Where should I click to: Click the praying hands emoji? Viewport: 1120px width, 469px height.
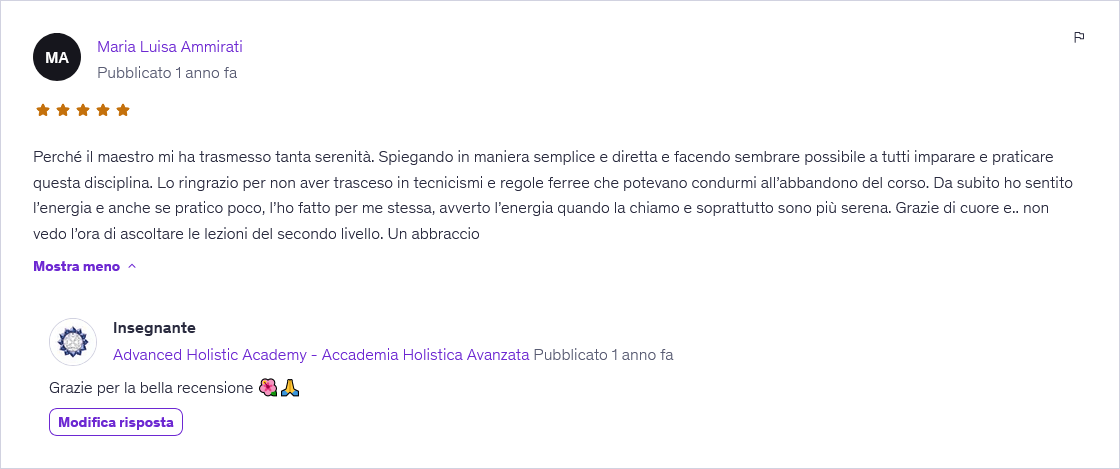(x=290, y=388)
